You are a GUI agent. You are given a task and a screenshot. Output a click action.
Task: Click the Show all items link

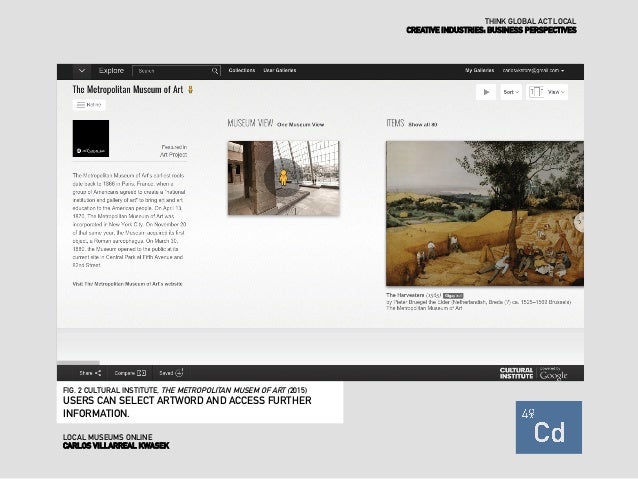pyautogui.click(x=423, y=125)
